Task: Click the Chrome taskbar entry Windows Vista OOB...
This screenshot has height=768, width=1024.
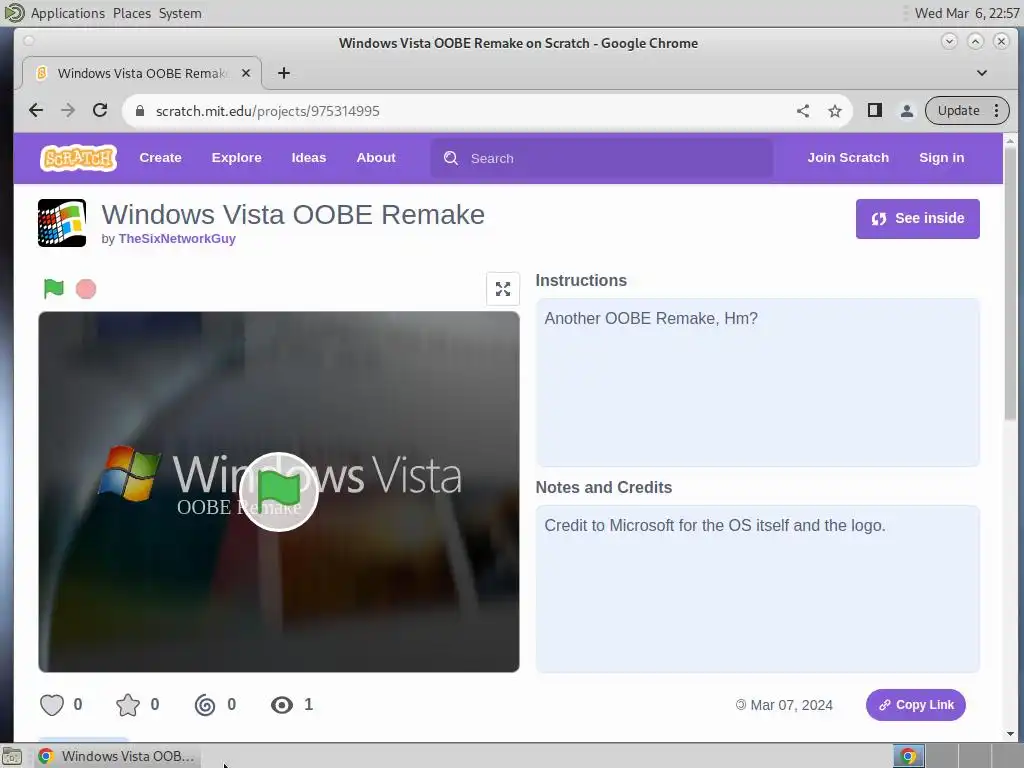Action: click(117, 756)
